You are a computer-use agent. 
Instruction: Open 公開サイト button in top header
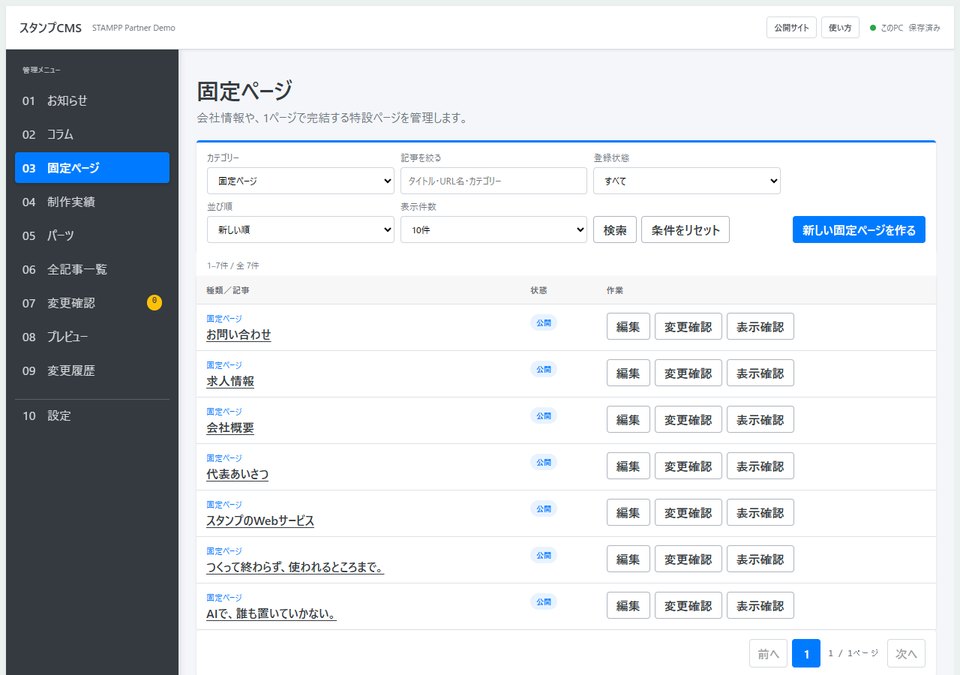[x=791, y=28]
